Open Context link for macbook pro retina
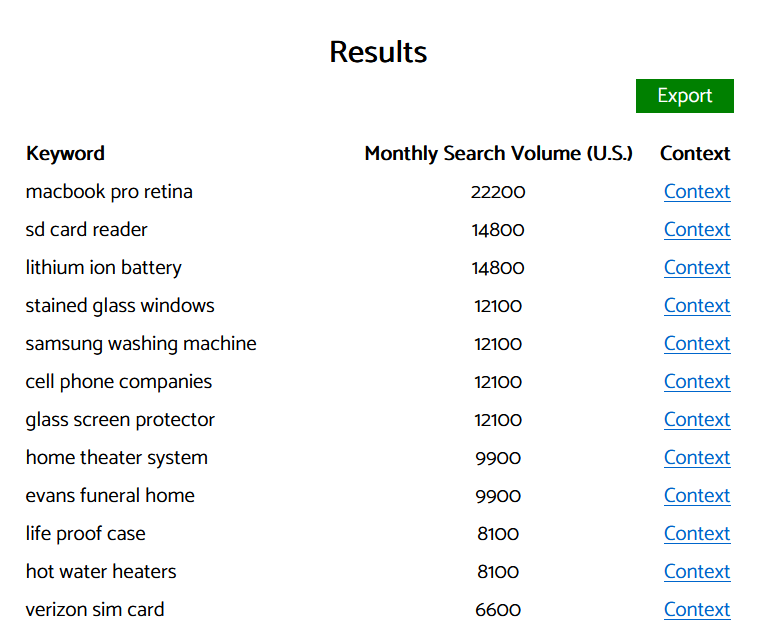 [x=696, y=192]
